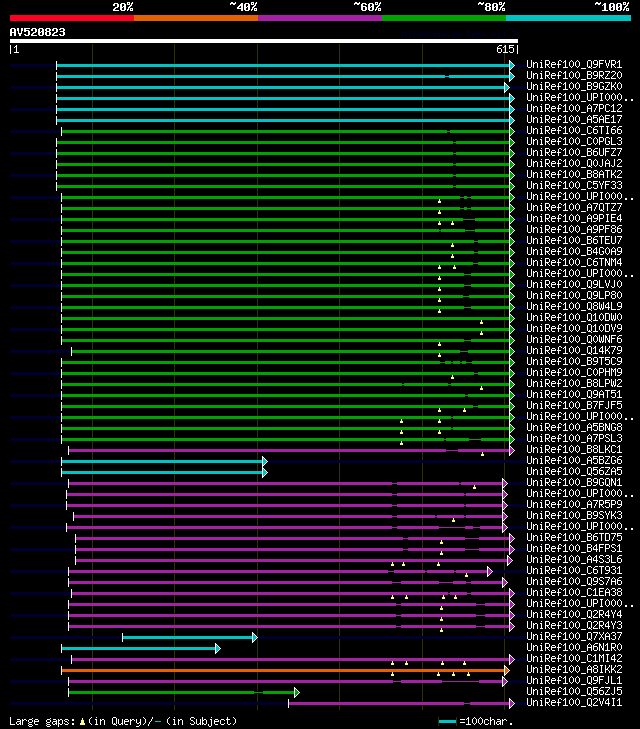Open the UniRef100_Q2R4Y3 hit
Screen dimensions: 640x729
coord(574,626)
